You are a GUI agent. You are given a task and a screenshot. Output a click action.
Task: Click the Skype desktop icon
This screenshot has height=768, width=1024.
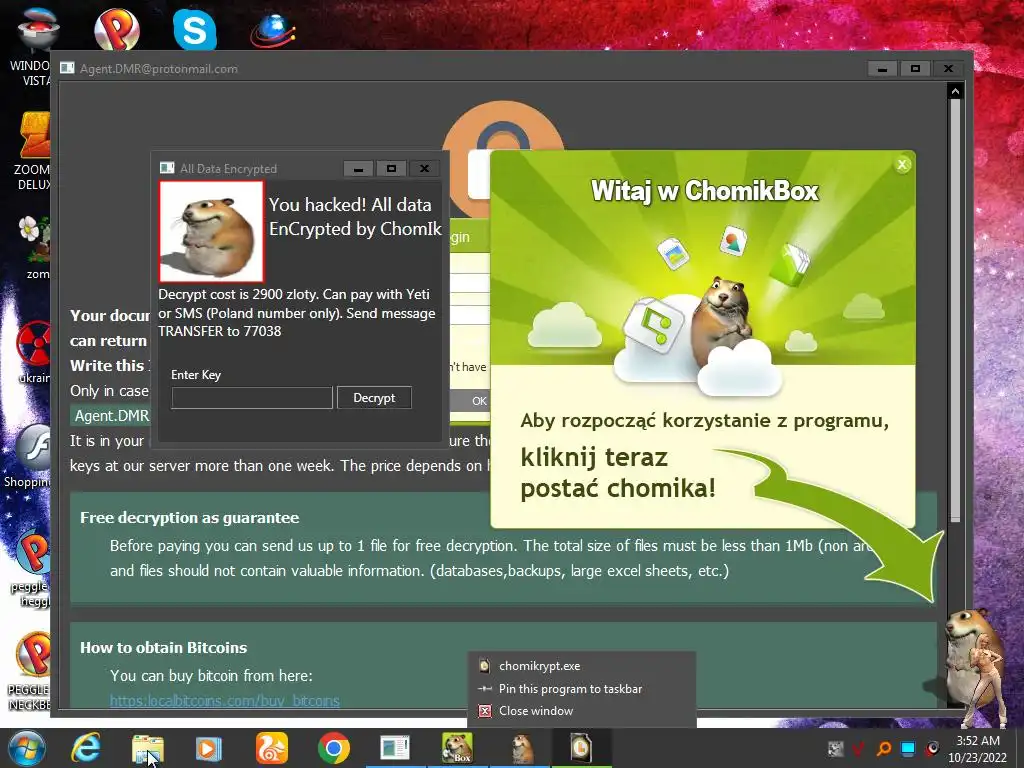[195, 29]
